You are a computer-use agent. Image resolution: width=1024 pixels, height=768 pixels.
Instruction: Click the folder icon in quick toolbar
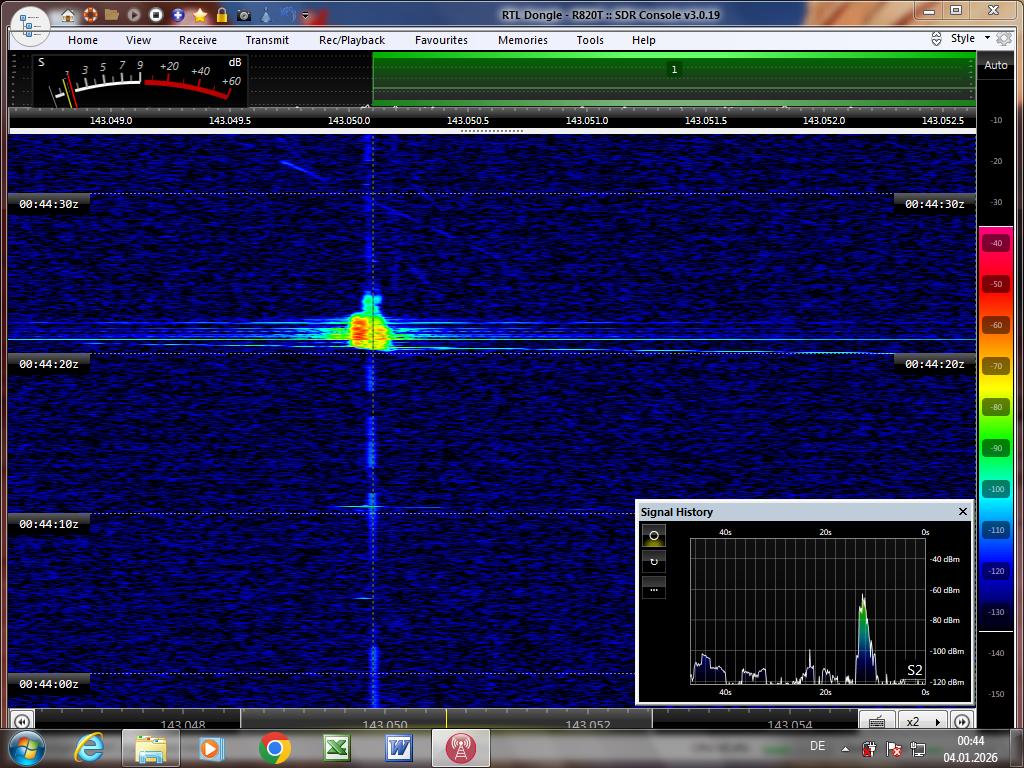pyautogui.click(x=112, y=14)
